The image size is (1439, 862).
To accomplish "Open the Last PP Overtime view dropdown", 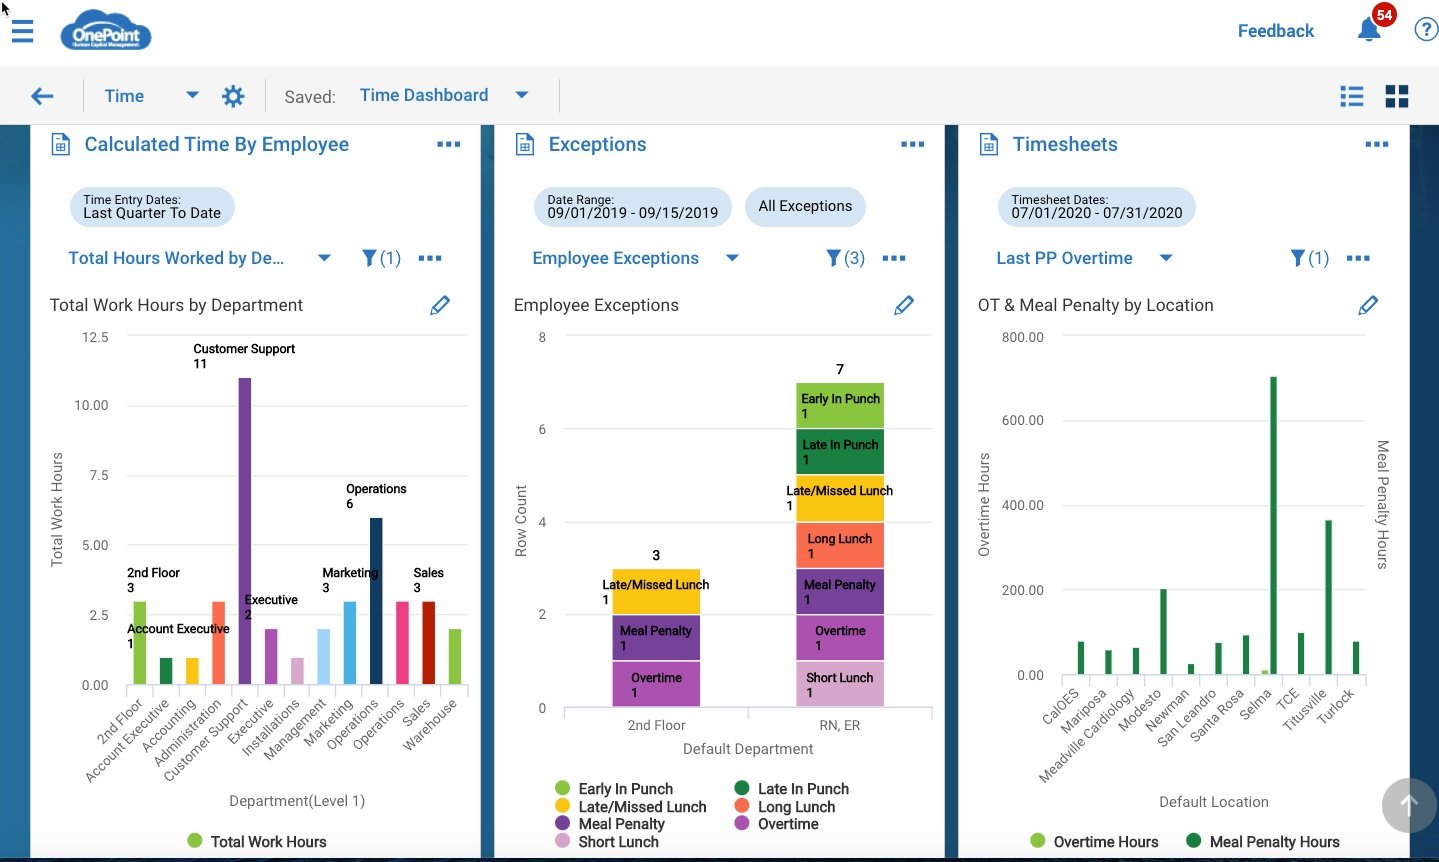I will pos(1166,258).
